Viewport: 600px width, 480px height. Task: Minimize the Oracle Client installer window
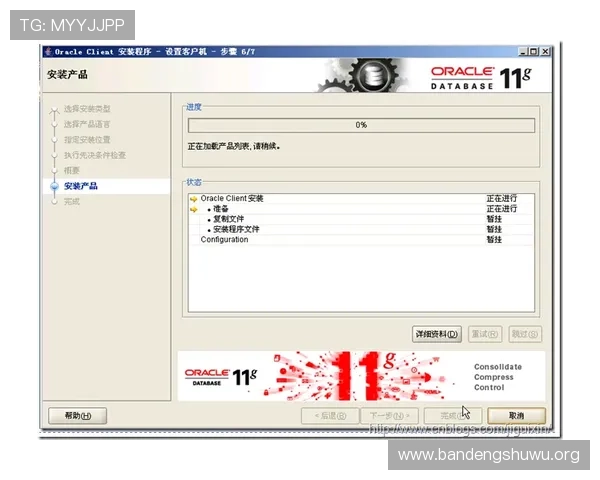(x=522, y=51)
